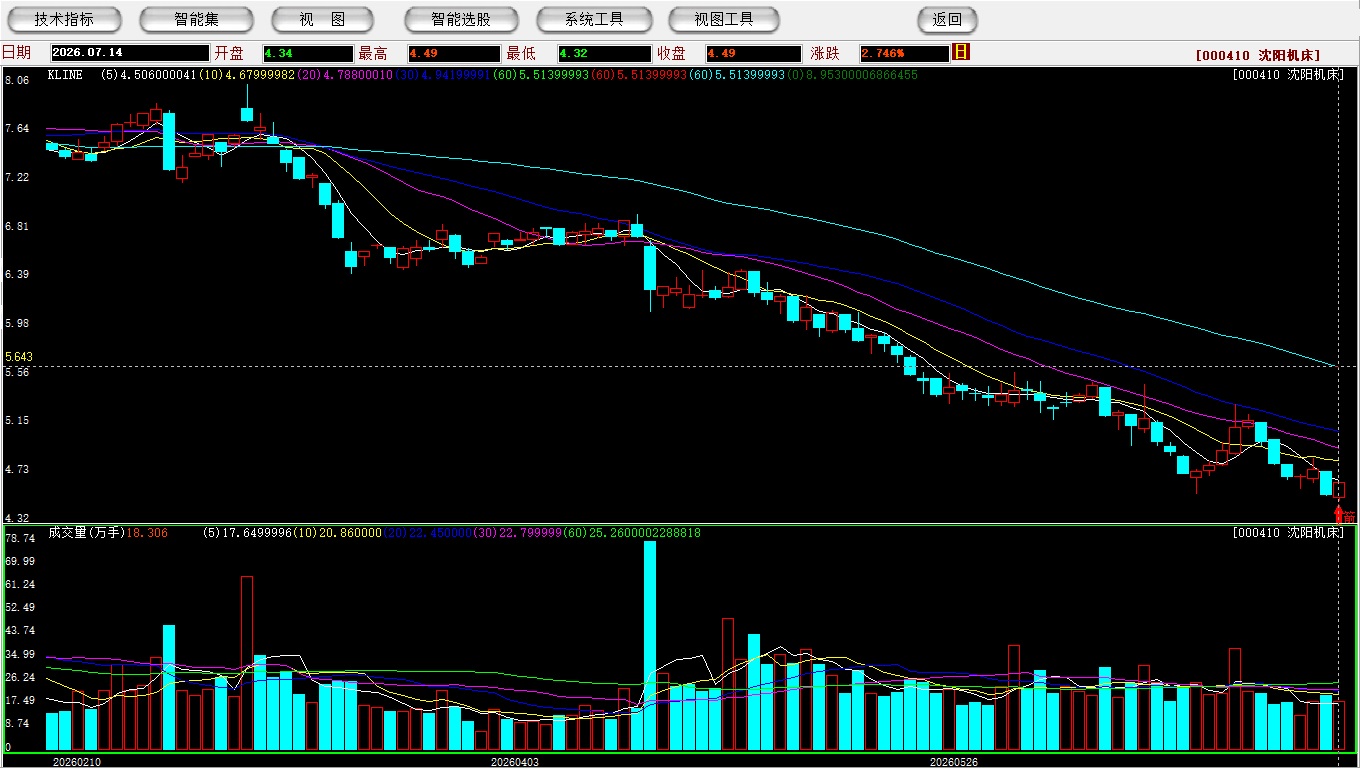Click the 5.15 price axis label

coord(16,421)
